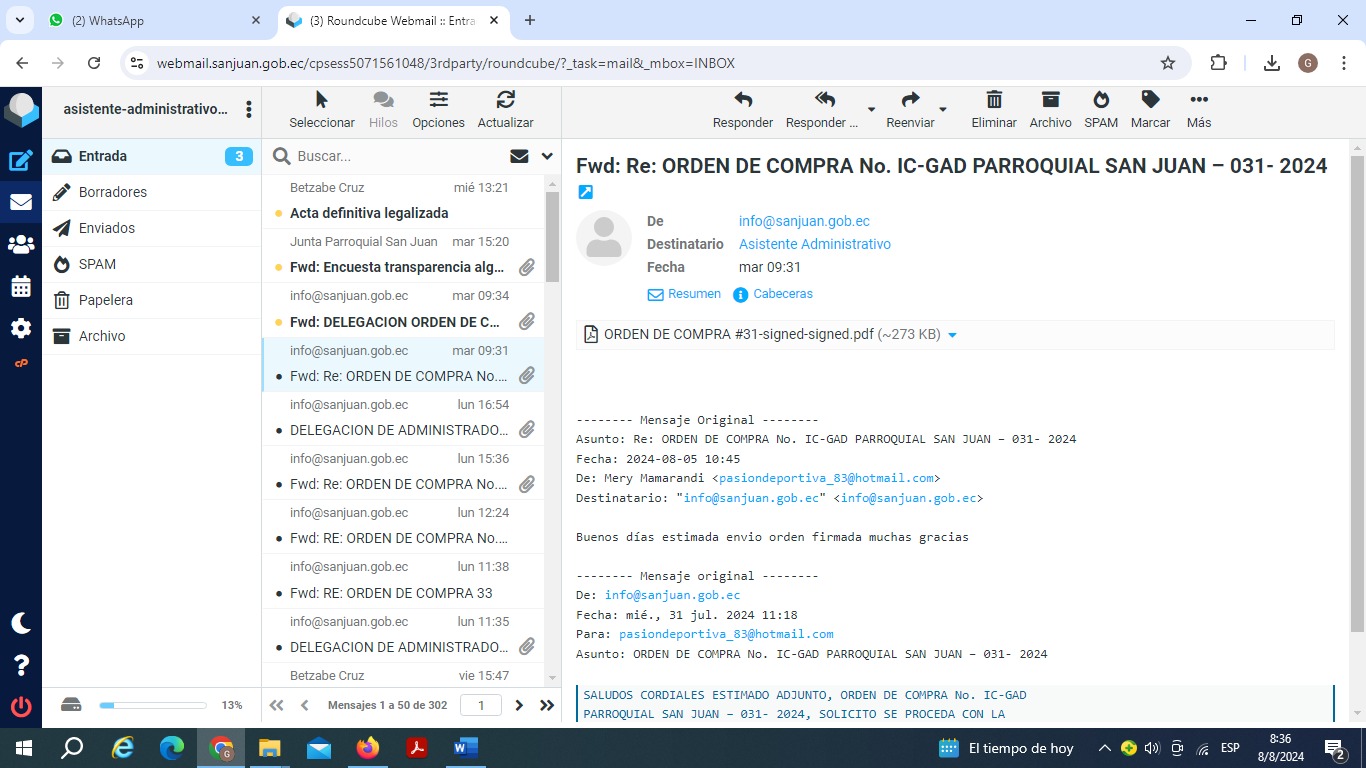The width and height of the screenshot is (1366, 768).
Task: Click the compose new message icon
Action: pos(20,160)
